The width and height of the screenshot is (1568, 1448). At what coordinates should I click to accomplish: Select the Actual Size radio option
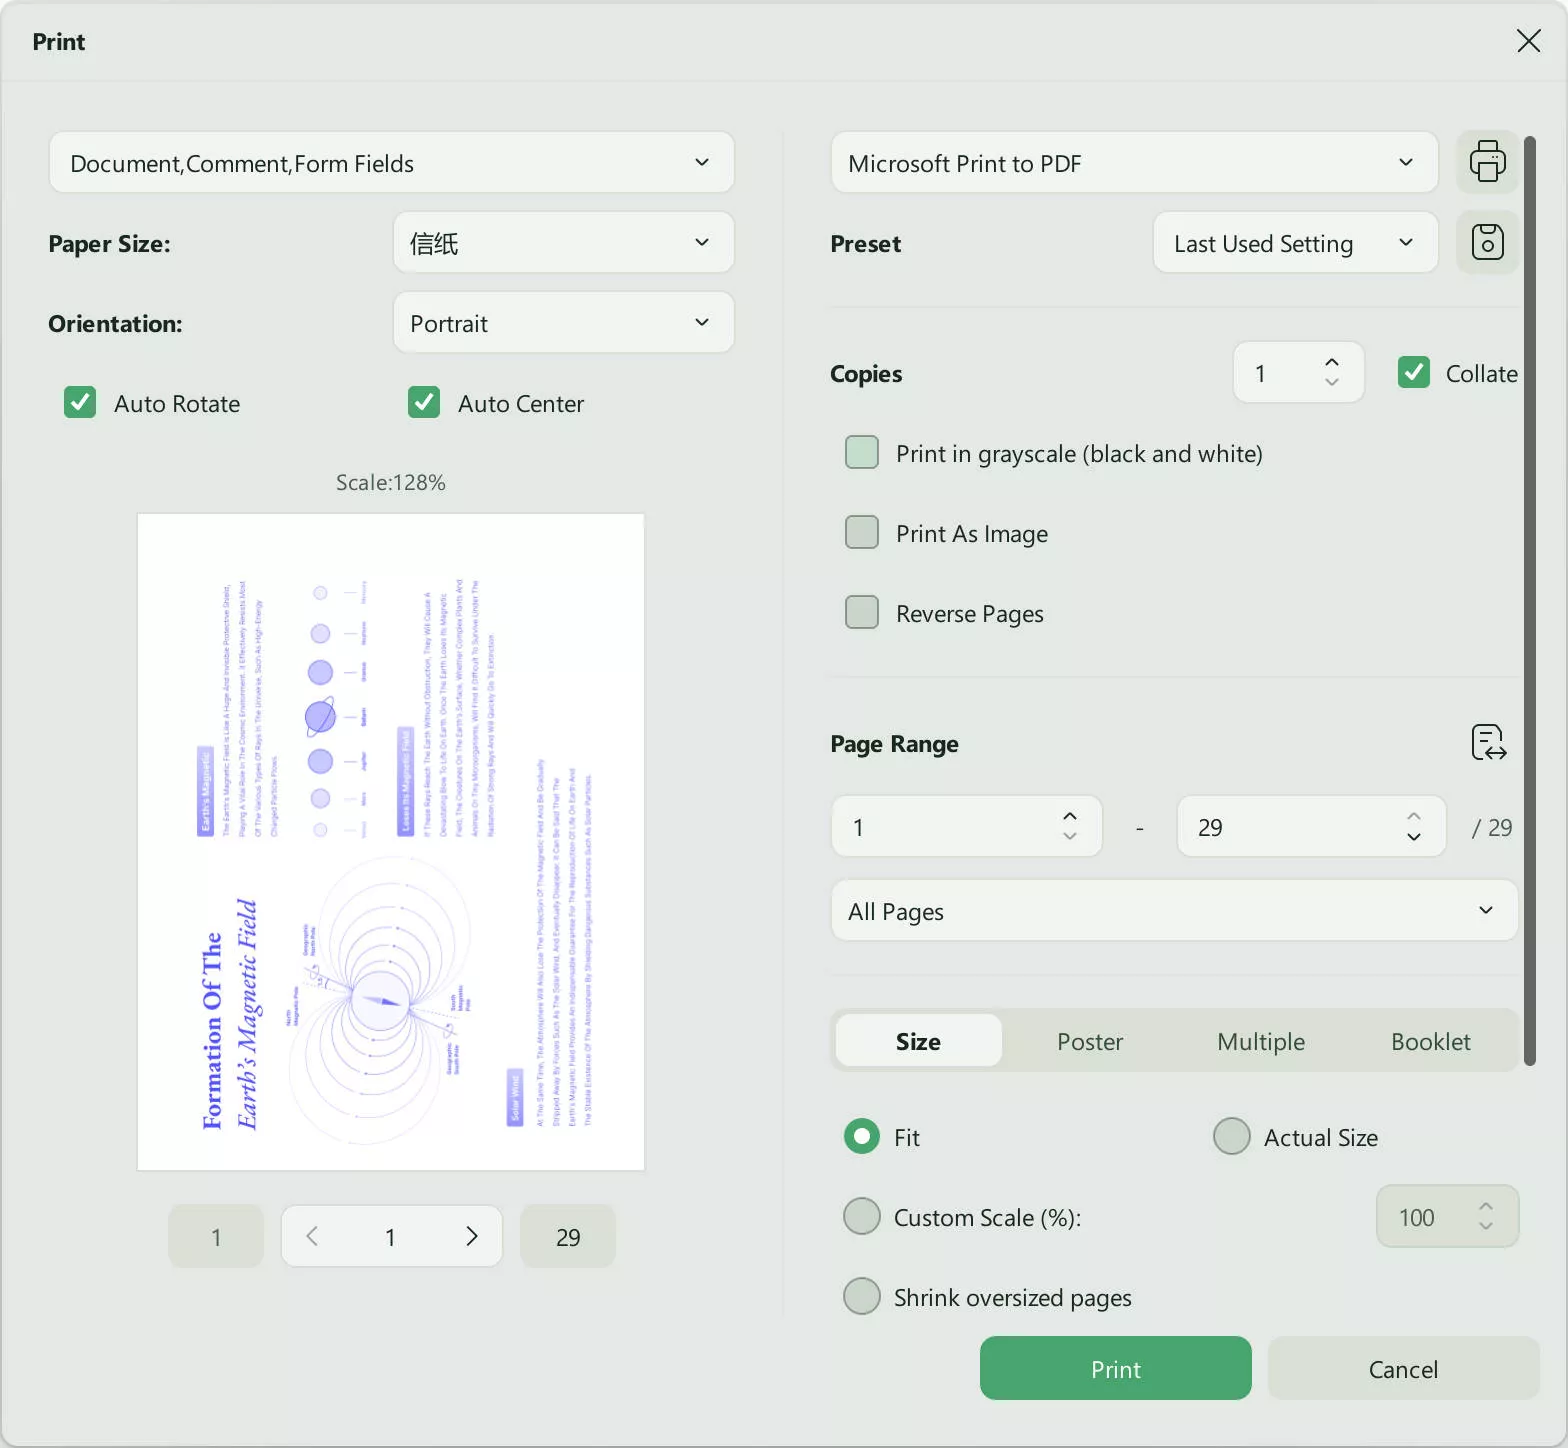[x=1231, y=1137]
